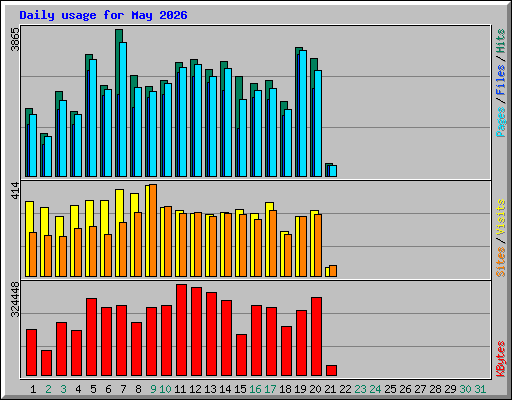Click the cyan pages bar for day 19

pyautogui.click(x=303, y=113)
